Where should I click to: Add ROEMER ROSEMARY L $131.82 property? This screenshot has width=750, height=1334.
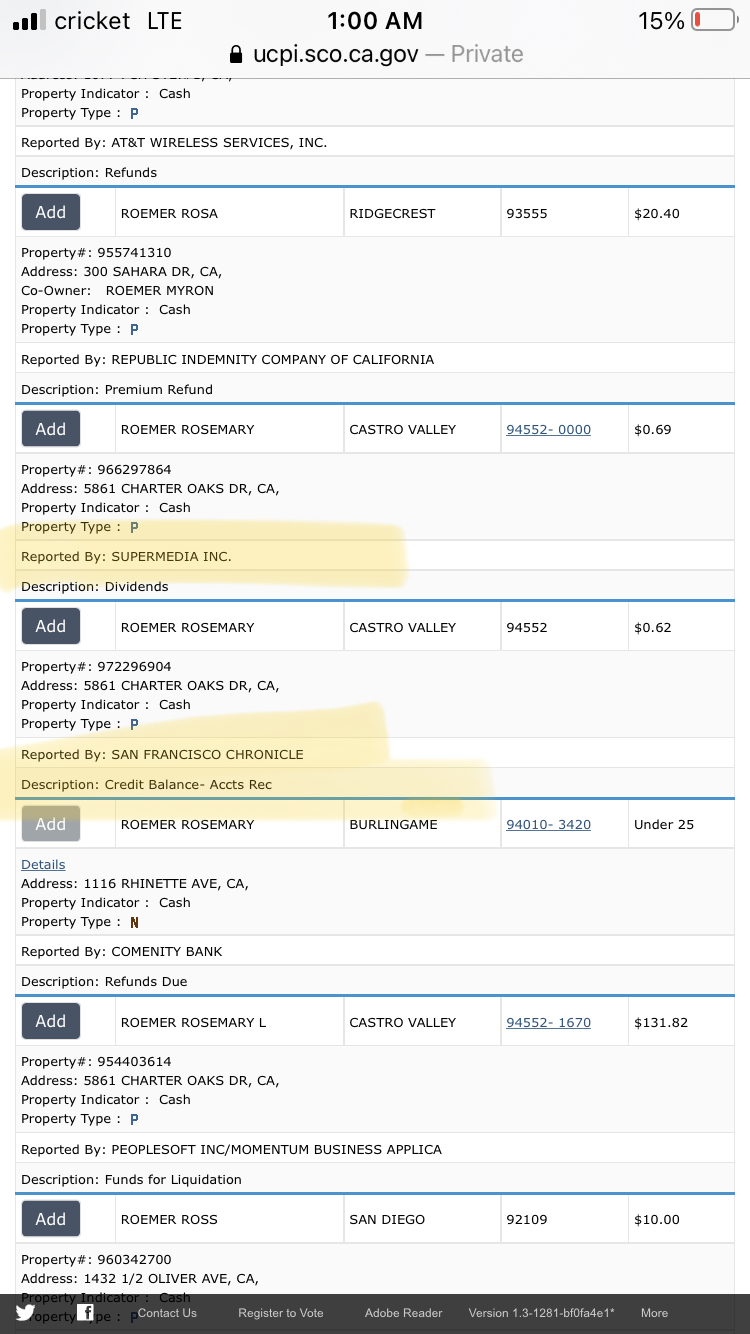pos(51,1021)
